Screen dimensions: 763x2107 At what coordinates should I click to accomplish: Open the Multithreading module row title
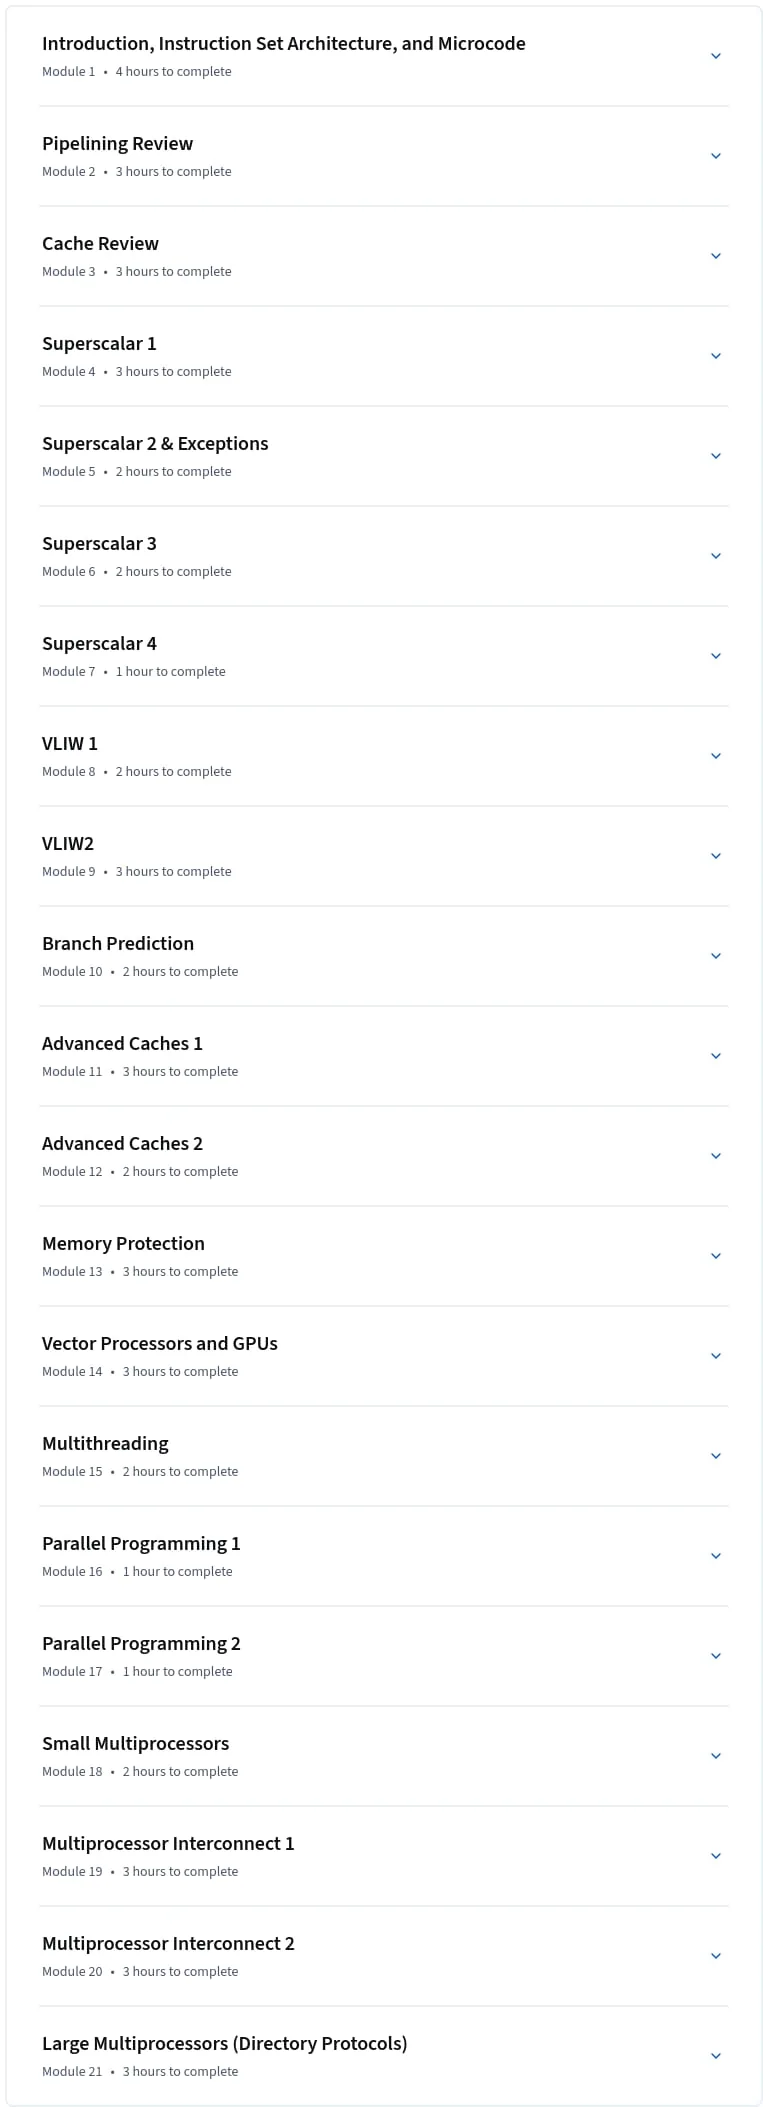105,1443
